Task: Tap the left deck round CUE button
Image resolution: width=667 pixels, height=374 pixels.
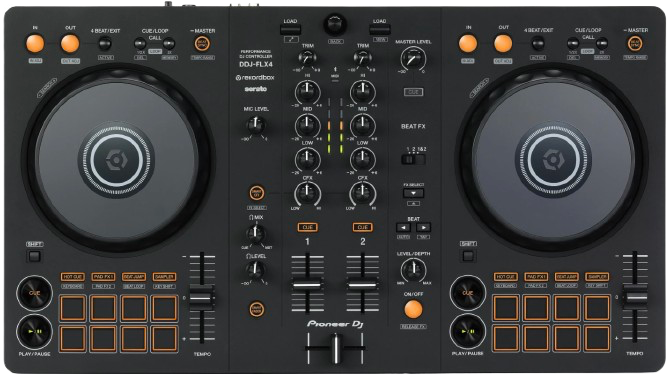Action: (34, 293)
